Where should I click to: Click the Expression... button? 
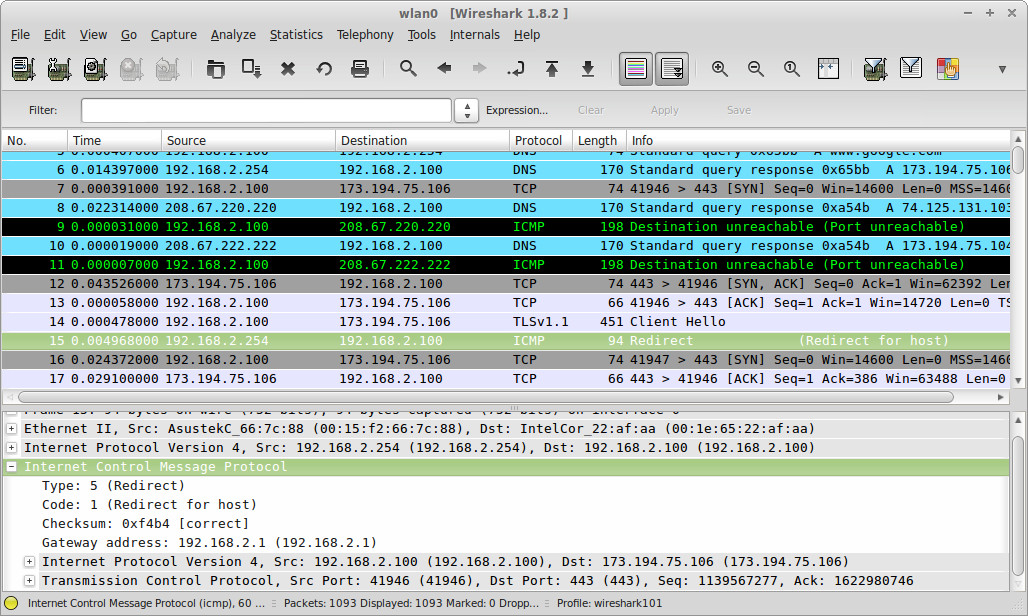[517, 110]
